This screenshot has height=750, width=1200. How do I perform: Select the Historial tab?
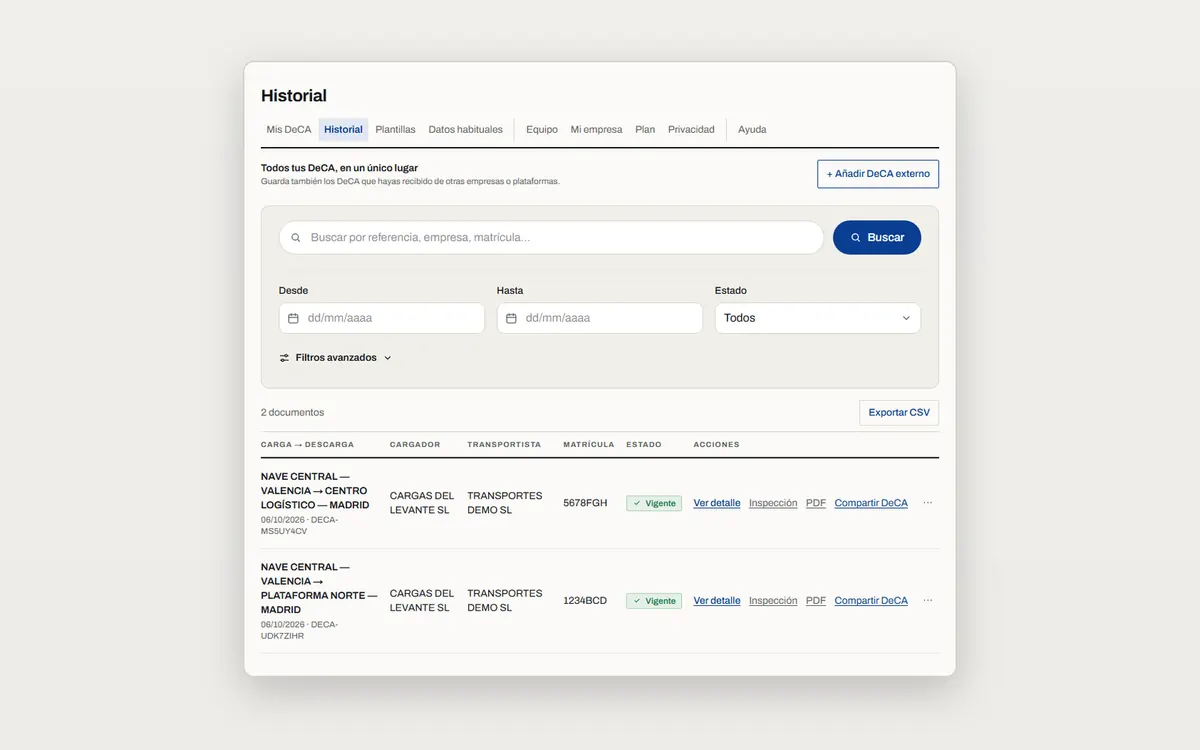[x=343, y=129]
